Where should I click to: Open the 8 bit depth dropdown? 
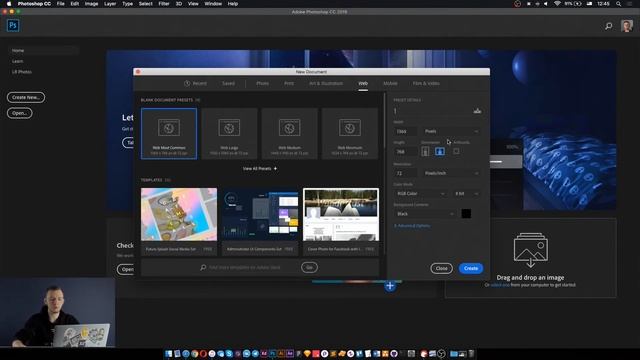click(x=466, y=193)
